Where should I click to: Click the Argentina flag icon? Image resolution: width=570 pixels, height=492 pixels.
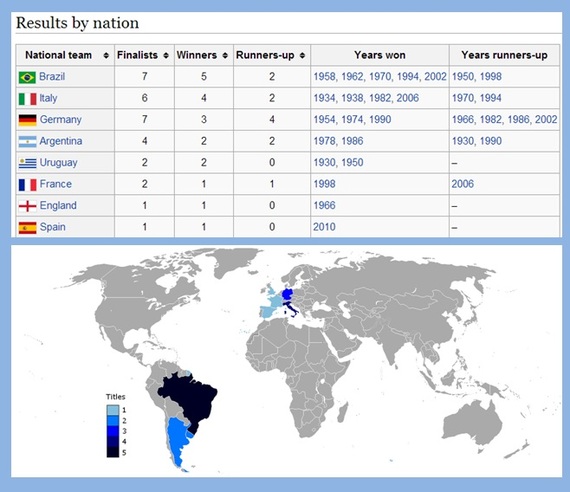point(27,141)
